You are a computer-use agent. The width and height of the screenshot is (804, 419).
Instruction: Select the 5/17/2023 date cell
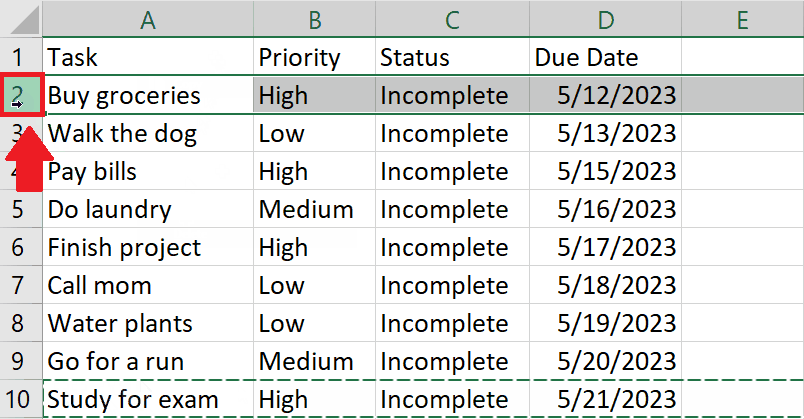click(606, 247)
